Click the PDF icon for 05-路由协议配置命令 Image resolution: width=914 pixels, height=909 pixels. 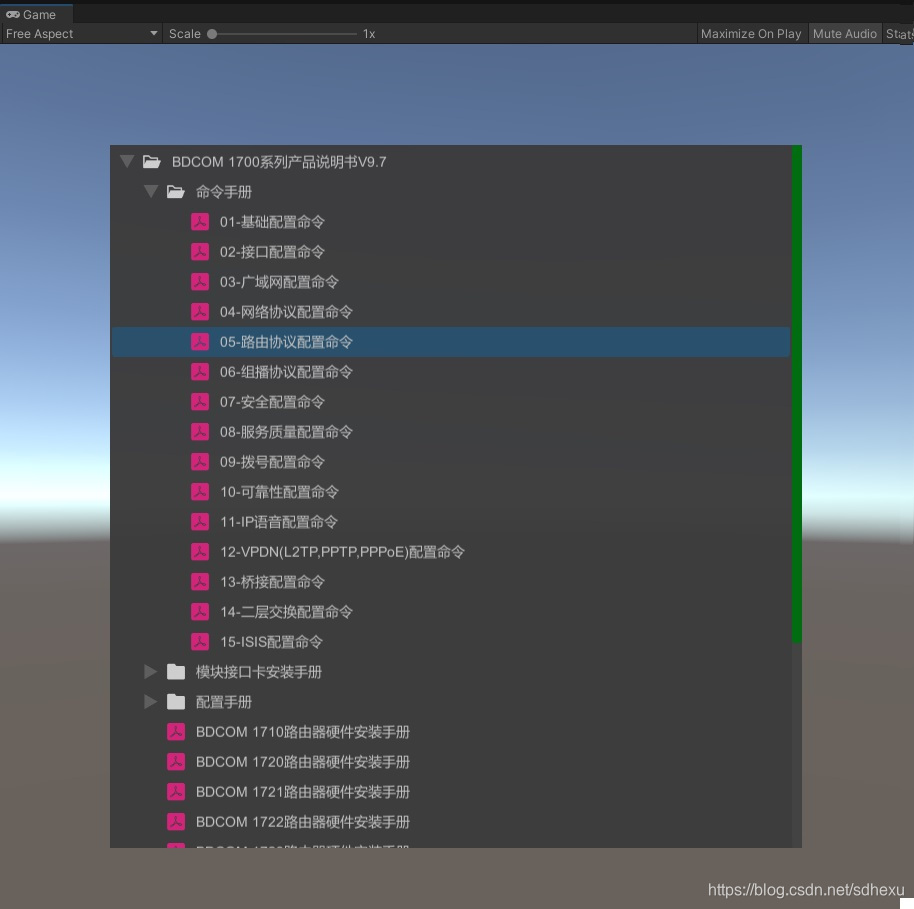200,342
